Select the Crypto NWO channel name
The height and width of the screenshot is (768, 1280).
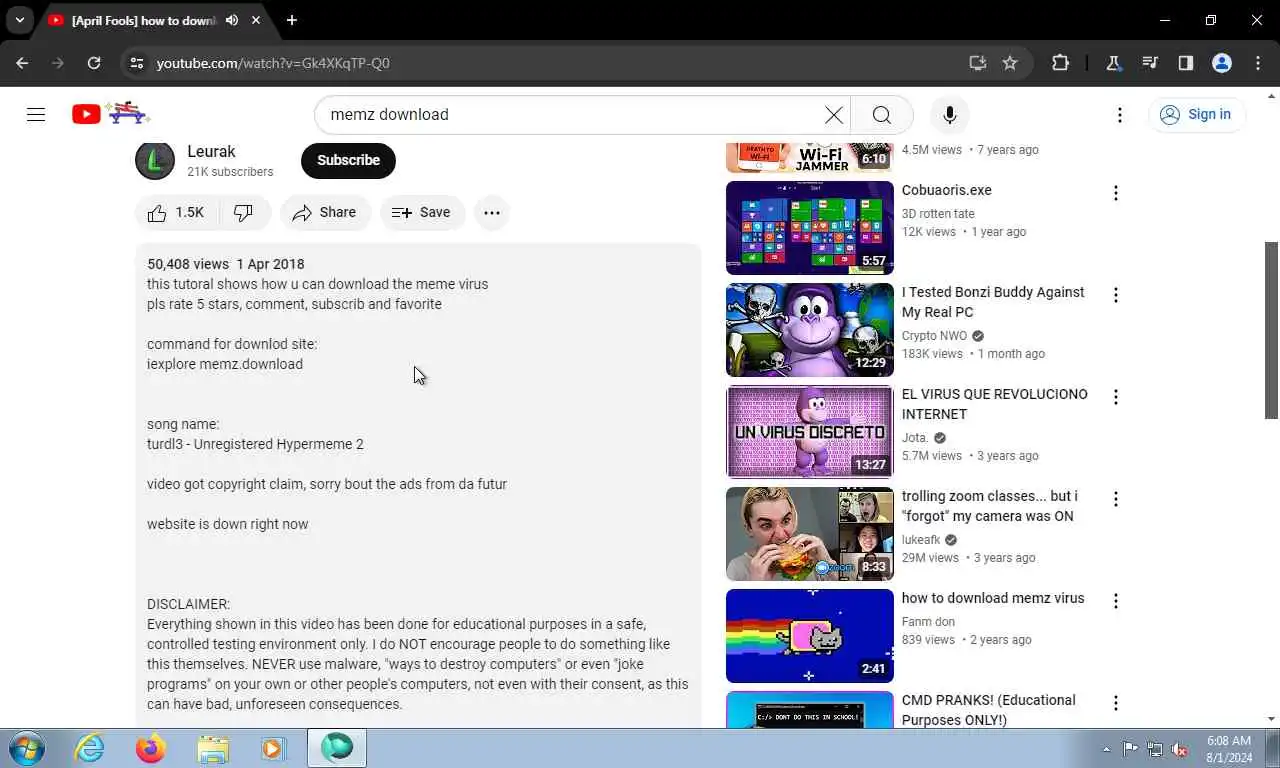[x=934, y=336]
